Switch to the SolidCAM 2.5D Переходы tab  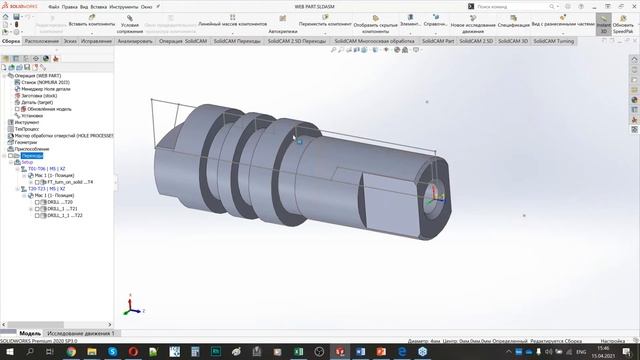(297, 41)
